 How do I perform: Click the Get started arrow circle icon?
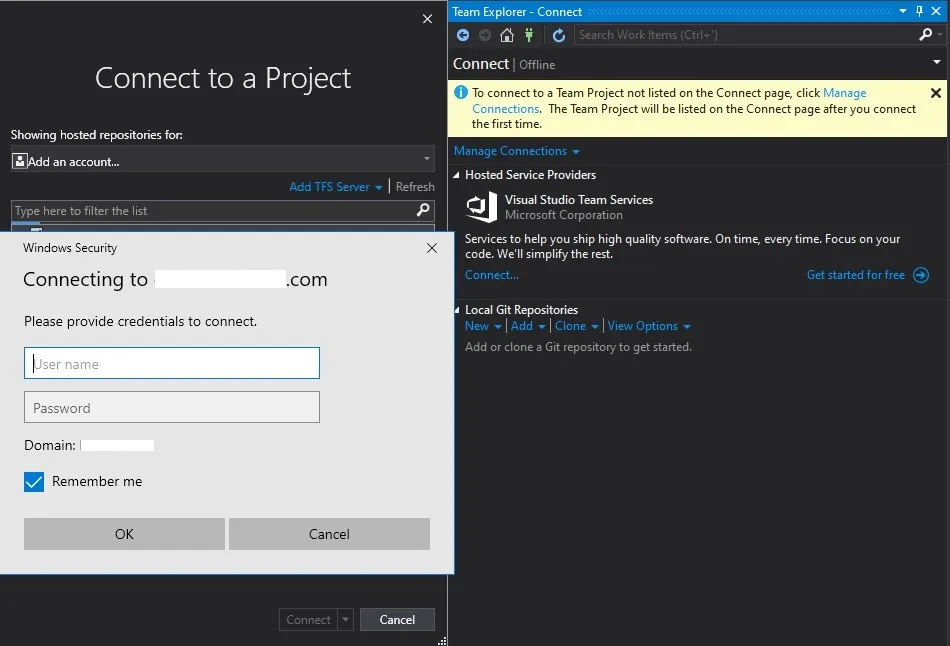coord(920,275)
